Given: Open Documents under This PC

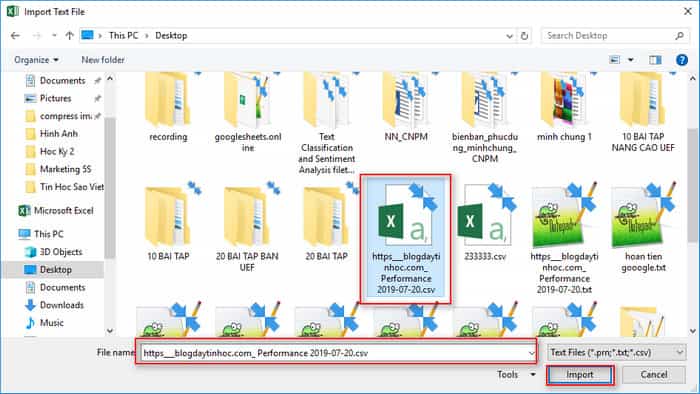Looking at the screenshot, I should tap(62, 288).
